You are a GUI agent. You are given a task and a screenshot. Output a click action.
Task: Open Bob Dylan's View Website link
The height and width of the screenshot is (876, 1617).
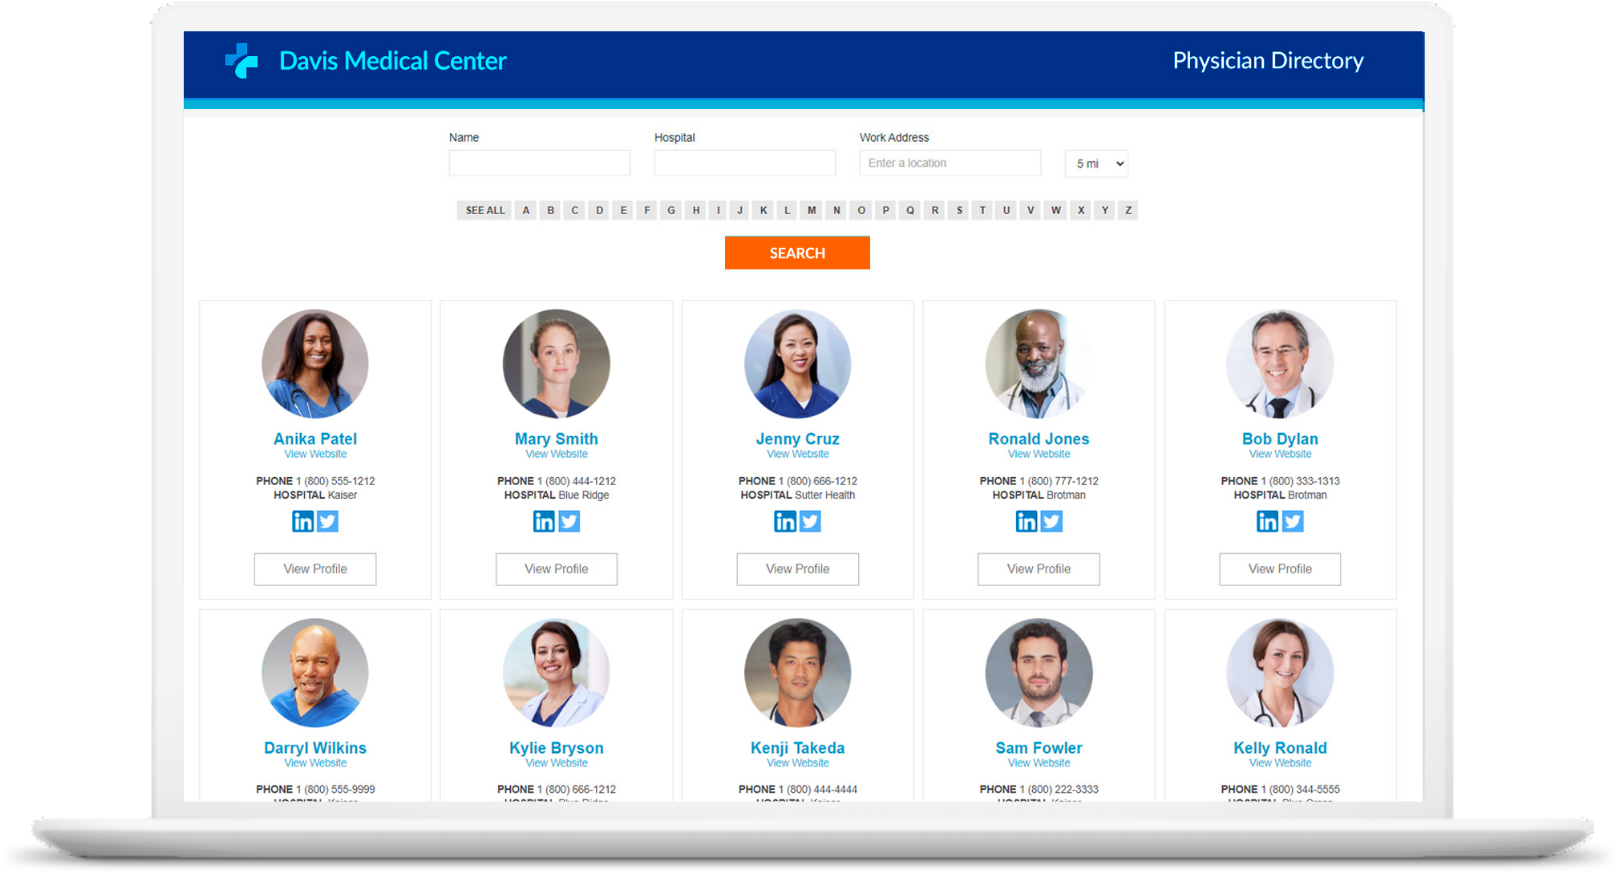coord(1280,454)
